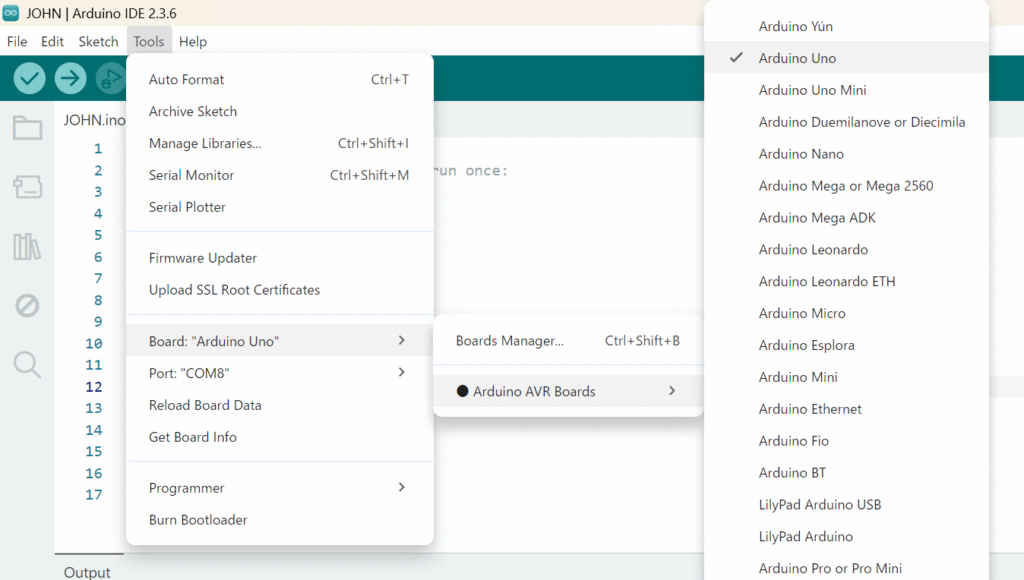Select the LilyPad Arduino board
The width and height of the screenshot is (1024, 580).
pos(846,536)
